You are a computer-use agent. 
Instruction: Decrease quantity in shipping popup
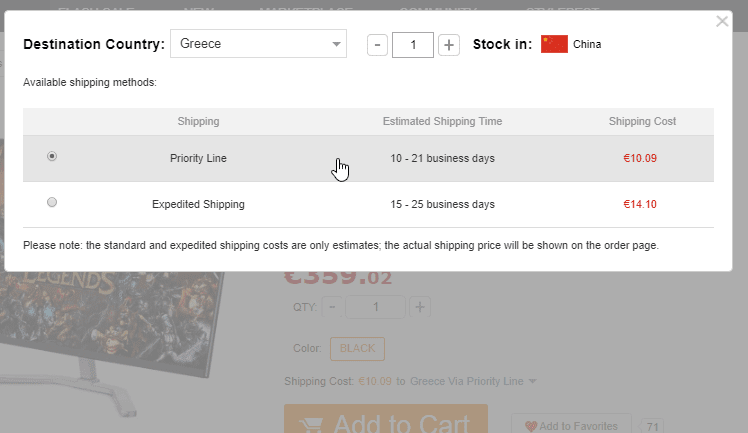[x=378, y=44]
